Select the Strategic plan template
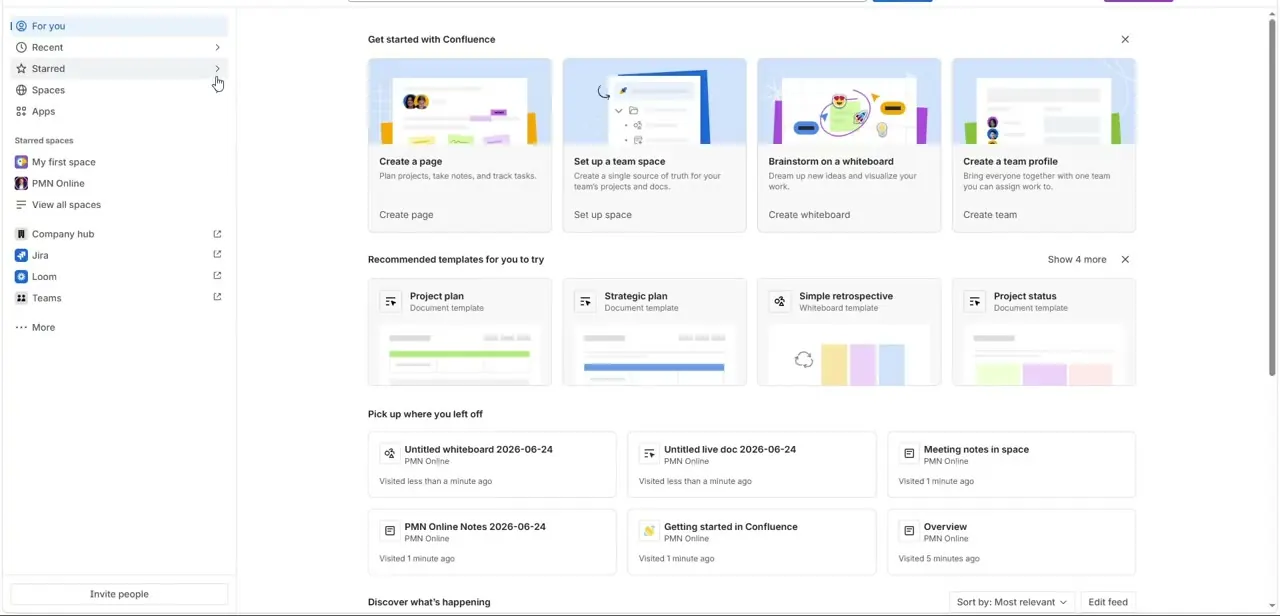 (654, 332)
